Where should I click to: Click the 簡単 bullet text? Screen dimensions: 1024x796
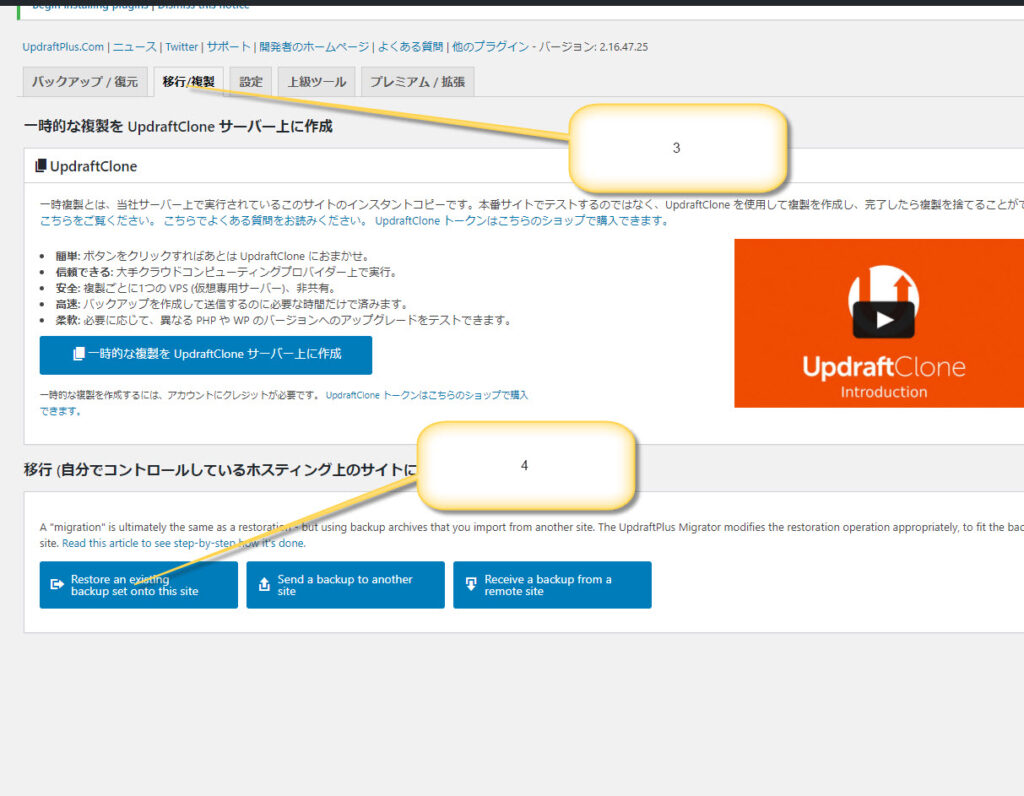coord(214,256)
